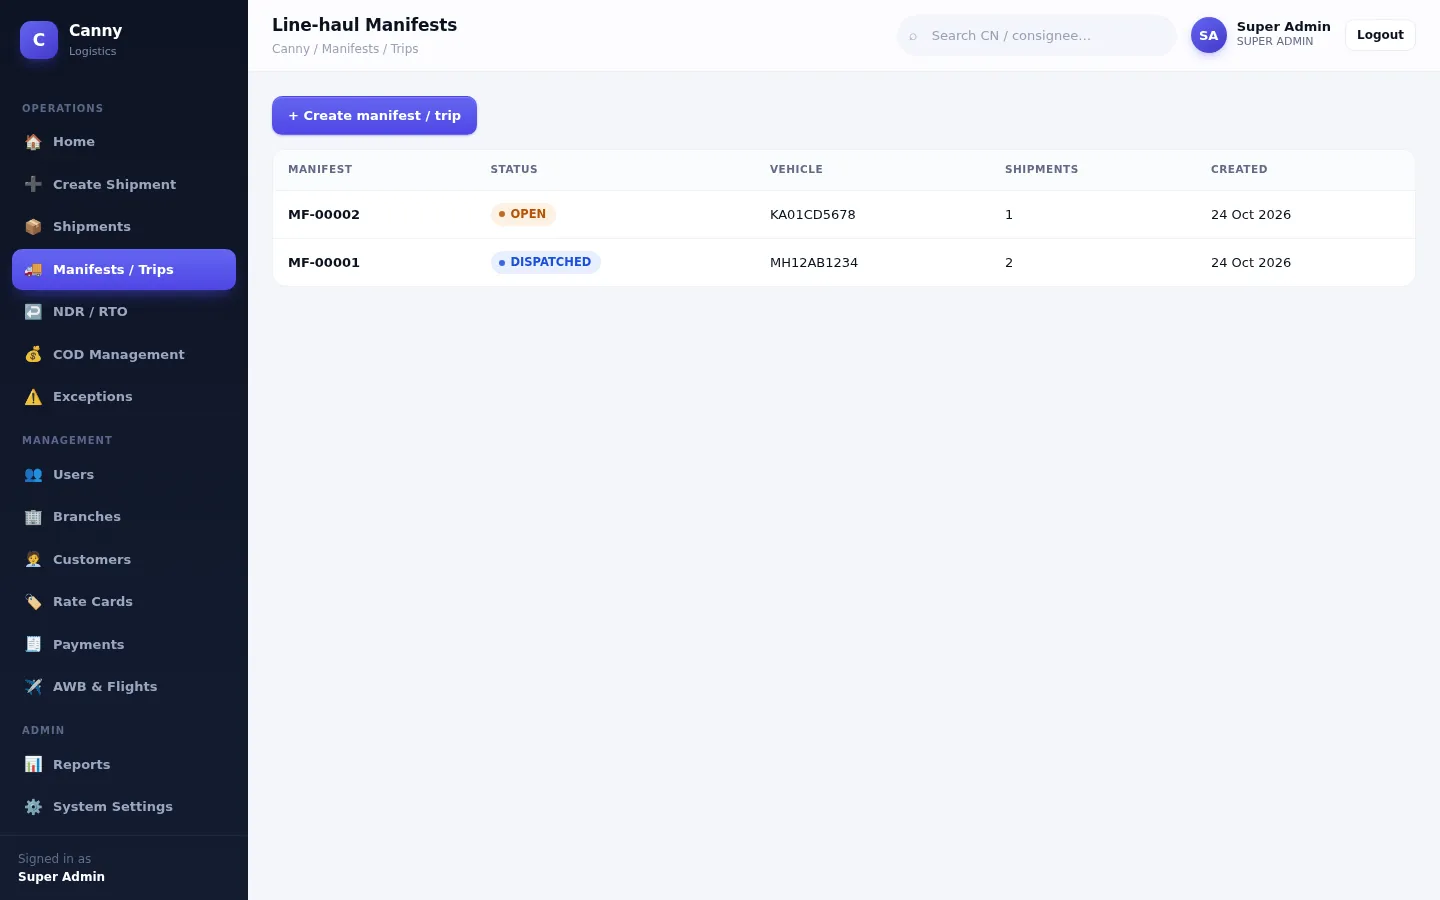Screen dimensions: 1440x900
Task: Open Home in the sidebar
Action: click(x=124, y=142)
